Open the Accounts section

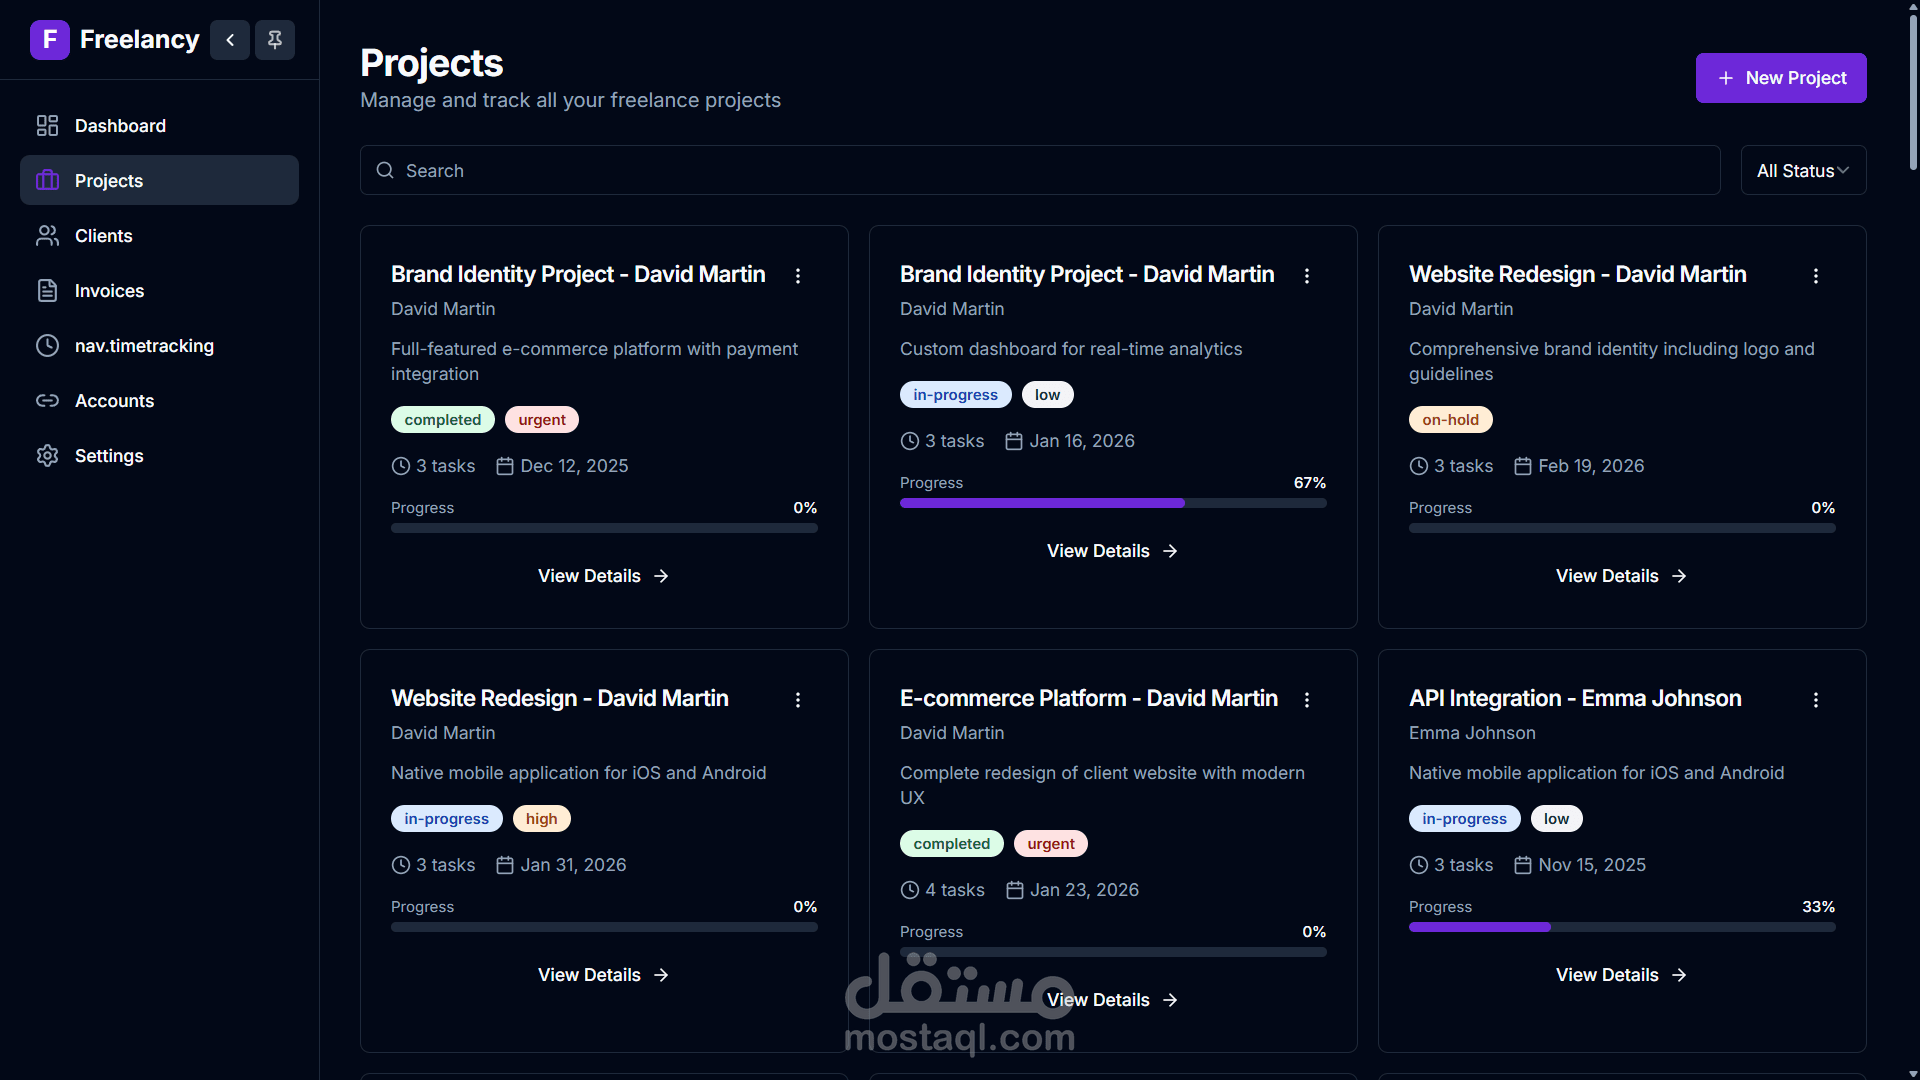click(x=114, y=401)
